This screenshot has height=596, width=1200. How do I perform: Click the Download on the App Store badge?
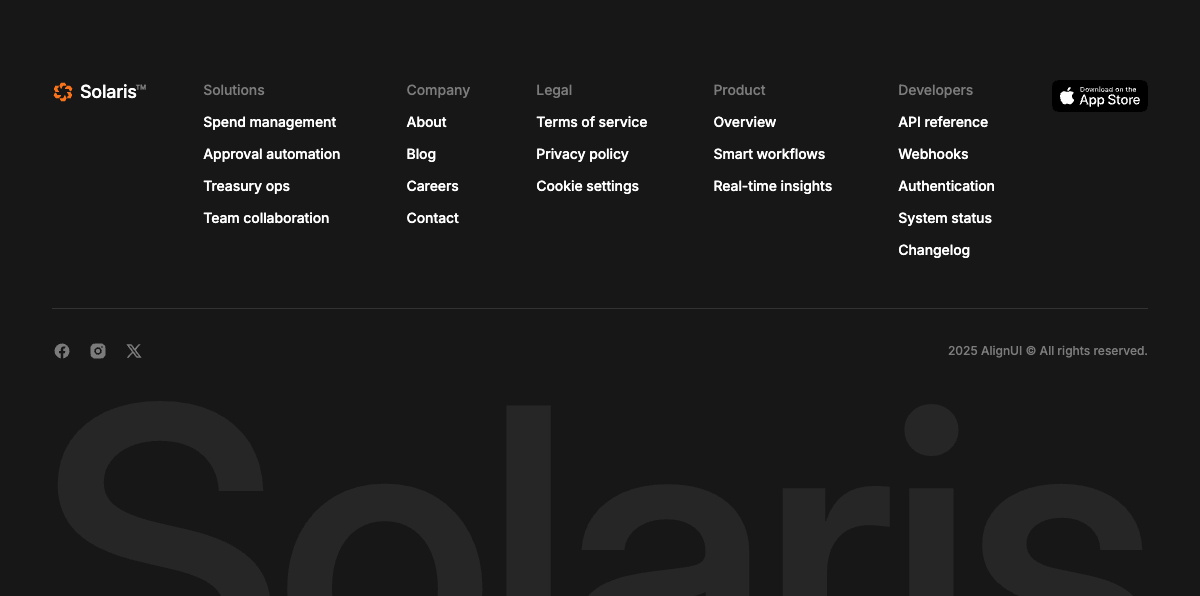click(1100, 96)
